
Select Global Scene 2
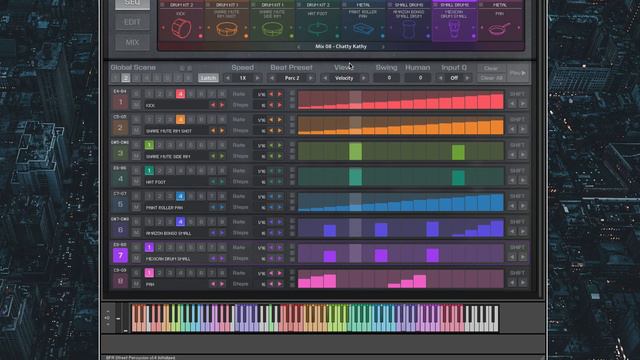[x=126, y=78]
